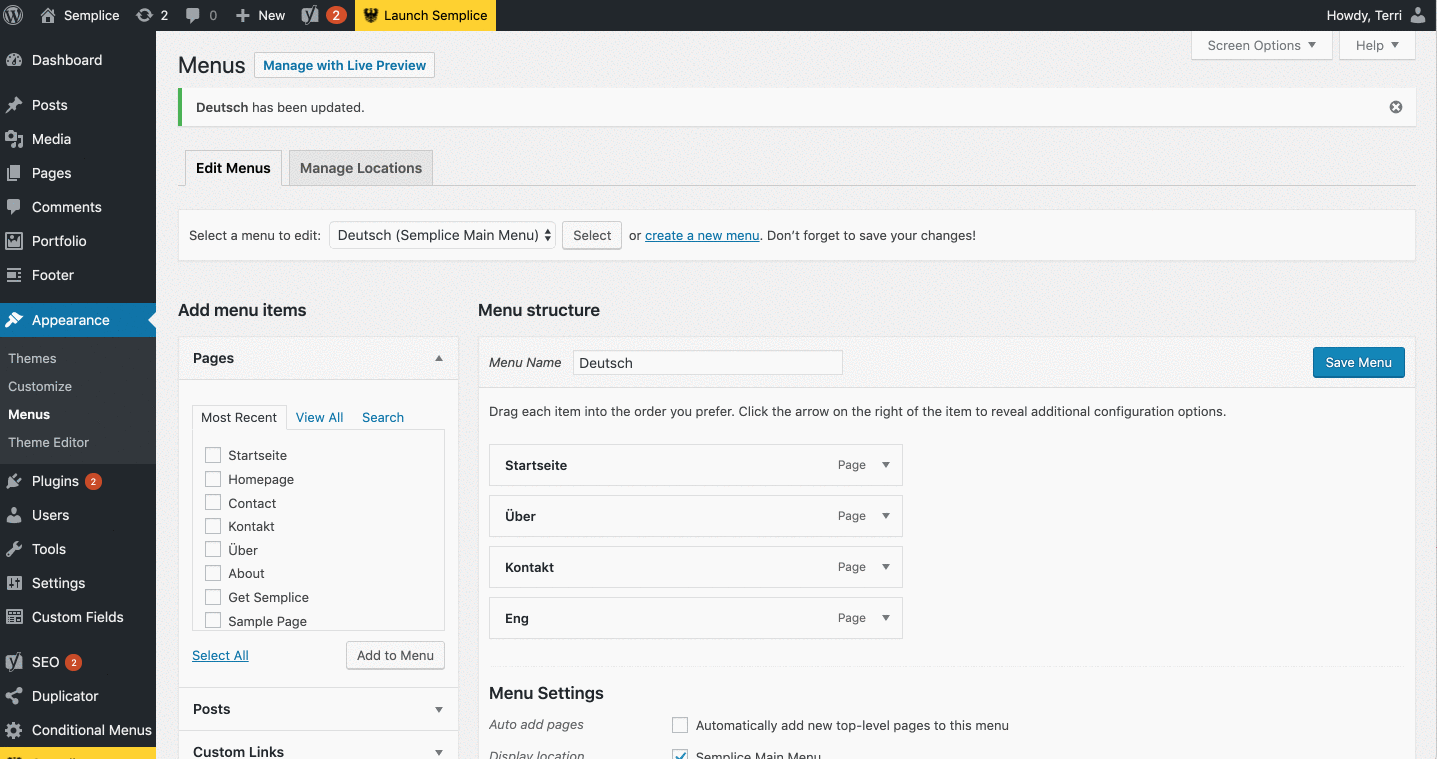Open the Search tab in Pages panel
This screenshot has width=1437, height=759.
tap(382, 417)
